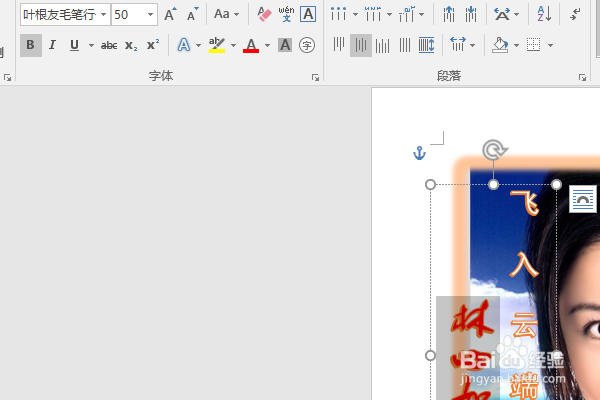Expand line spacing dropdown arrow
Viewport: 600px width, 400px height.
point(473,45)
